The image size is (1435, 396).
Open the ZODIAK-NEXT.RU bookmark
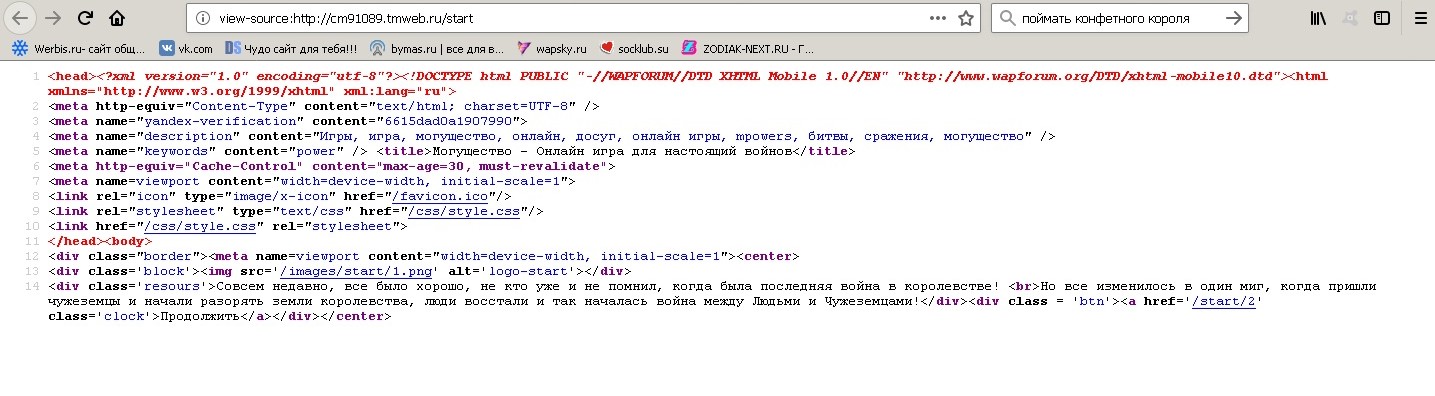click(748, 47)
